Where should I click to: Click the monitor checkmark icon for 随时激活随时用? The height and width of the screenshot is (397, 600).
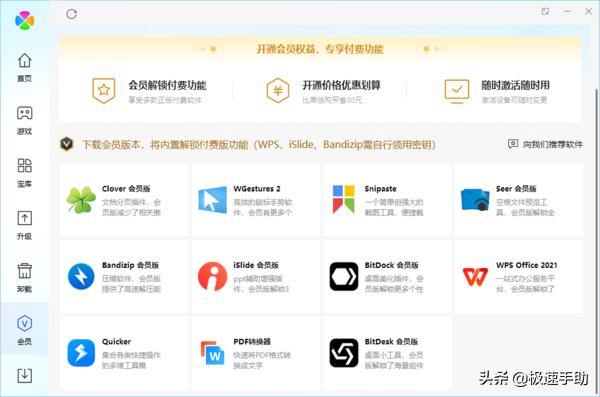pos(457,91)
